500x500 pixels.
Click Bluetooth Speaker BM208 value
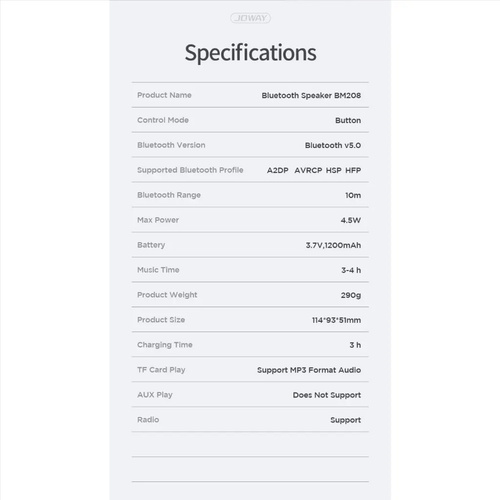pos(311,95)
